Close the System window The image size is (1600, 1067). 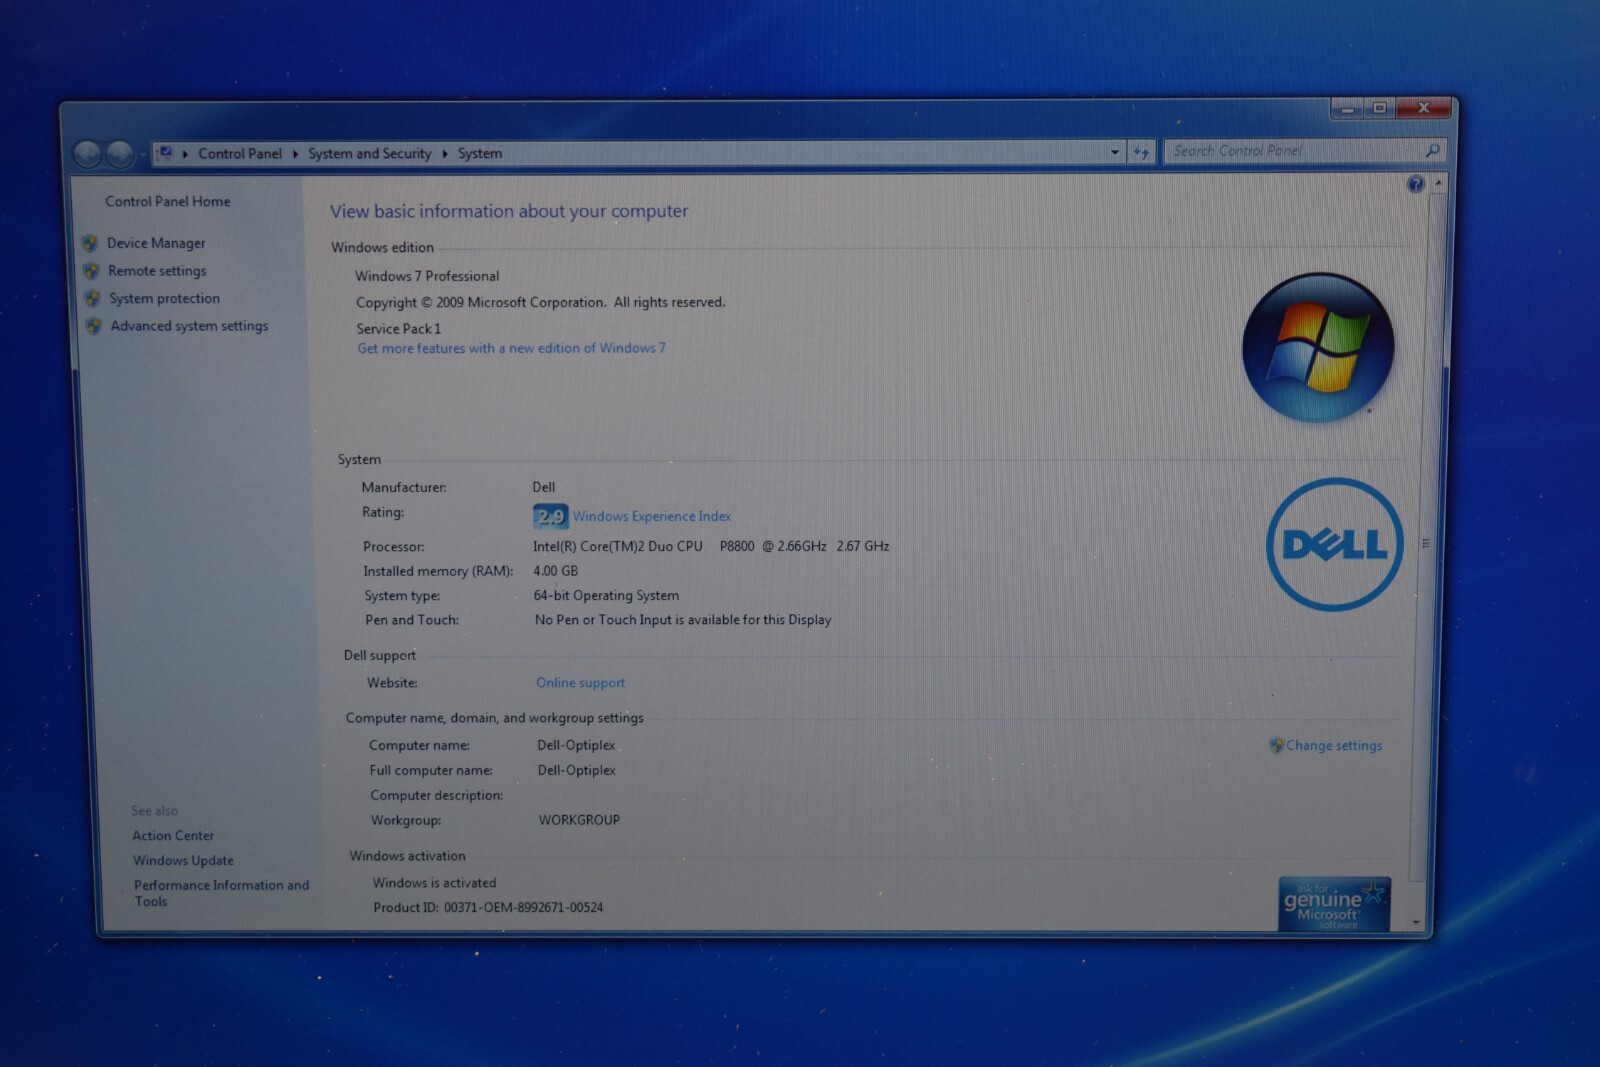[1423, 107]
